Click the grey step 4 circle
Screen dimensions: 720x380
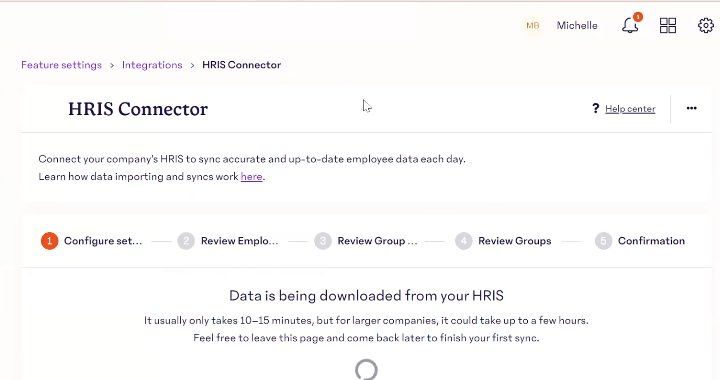click(464, 241)
